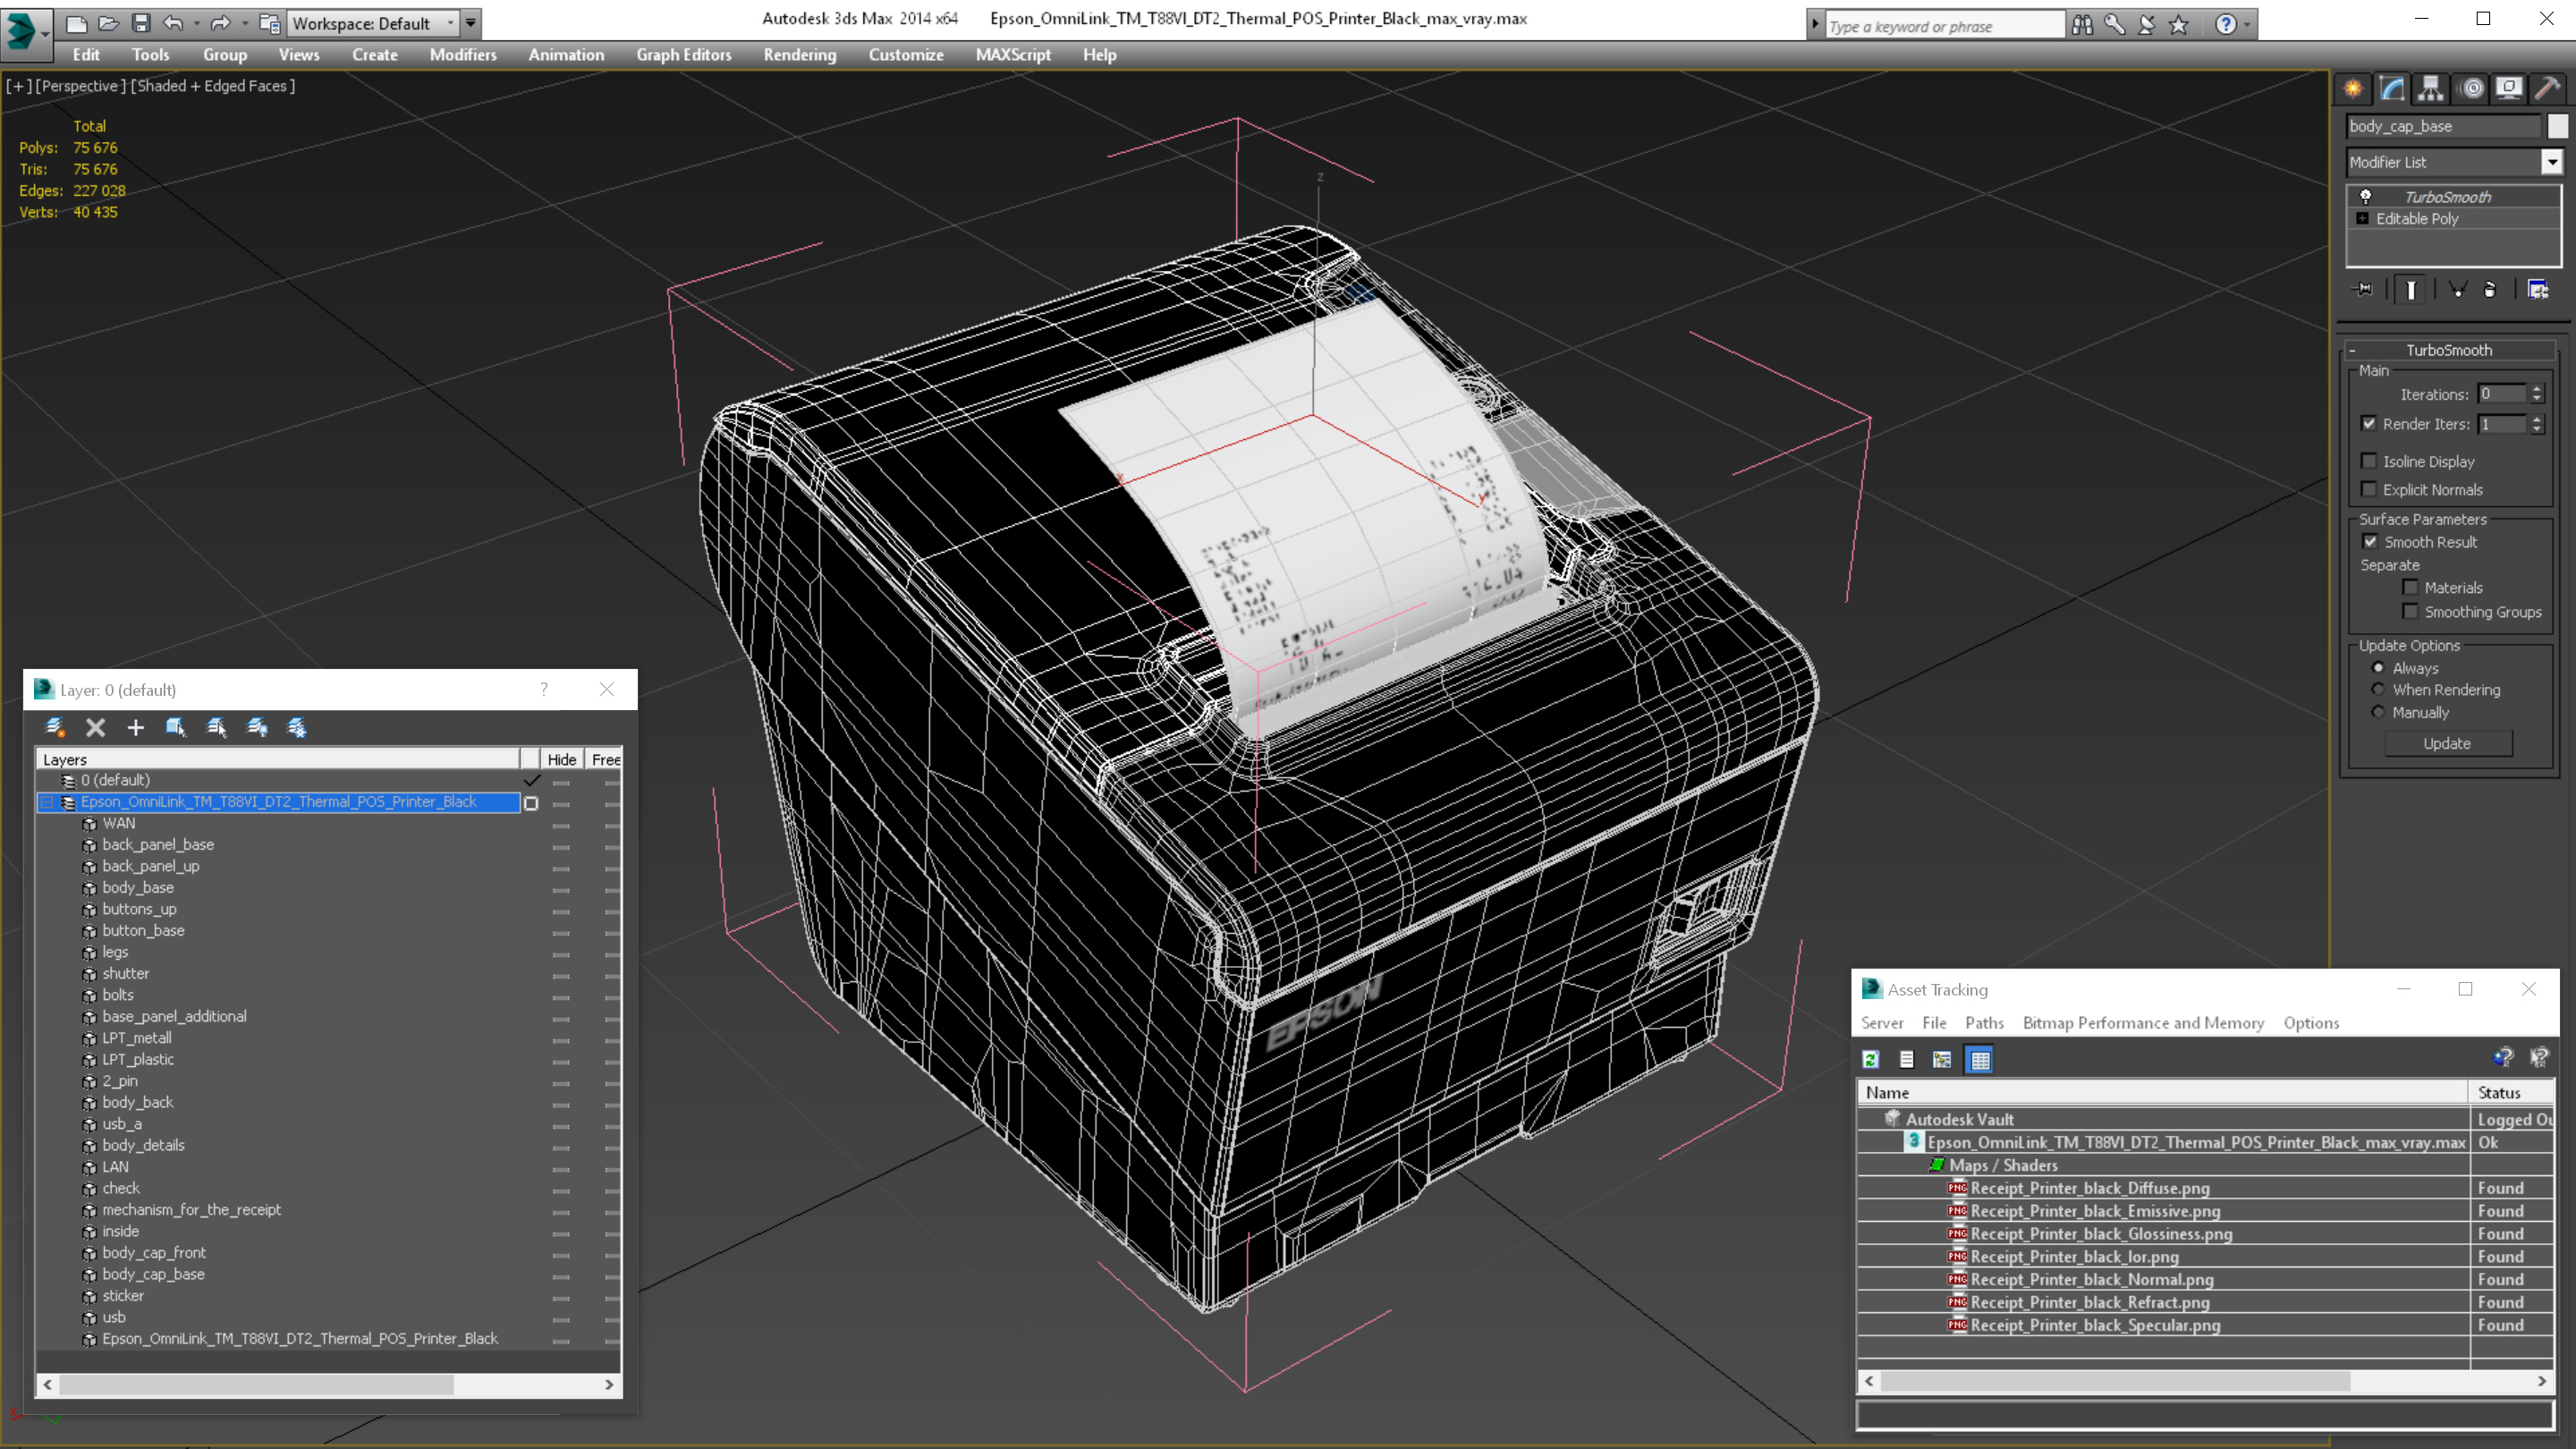The image size is (2576, 1449).
Task: Open the Display command panel tab
Action: coord(2509,88)
